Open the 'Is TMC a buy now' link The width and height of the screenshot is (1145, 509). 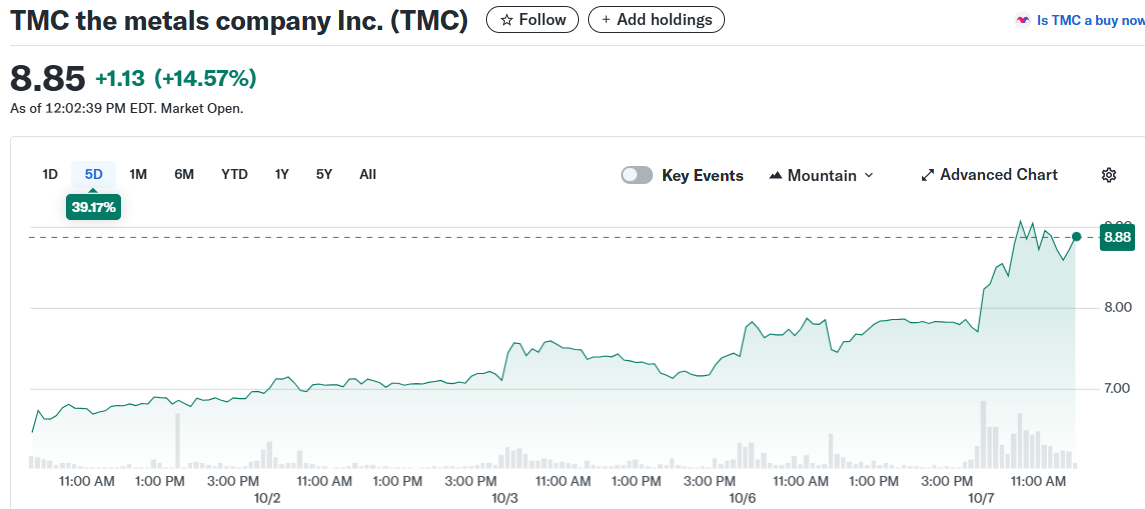(1090, 20)
